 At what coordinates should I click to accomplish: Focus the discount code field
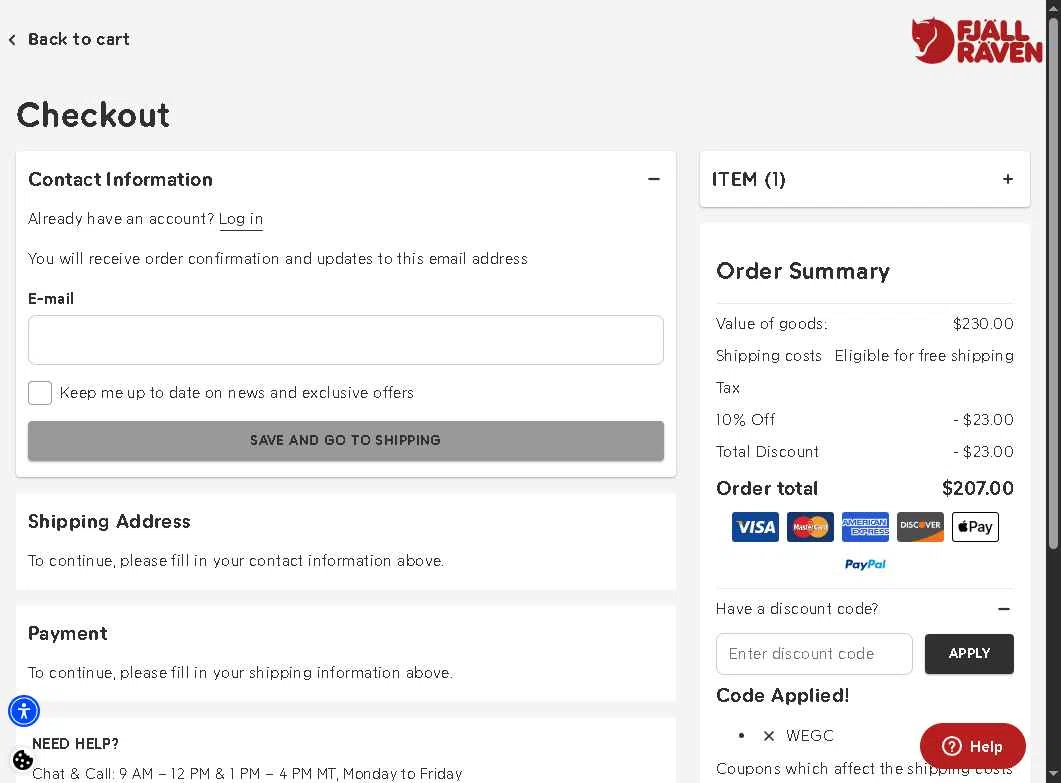814,654
